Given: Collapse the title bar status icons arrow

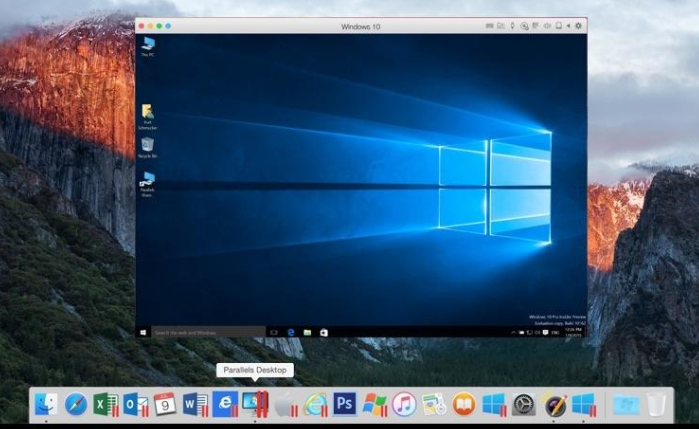Looking at the screenshot, I should click(x=568, y=26).
